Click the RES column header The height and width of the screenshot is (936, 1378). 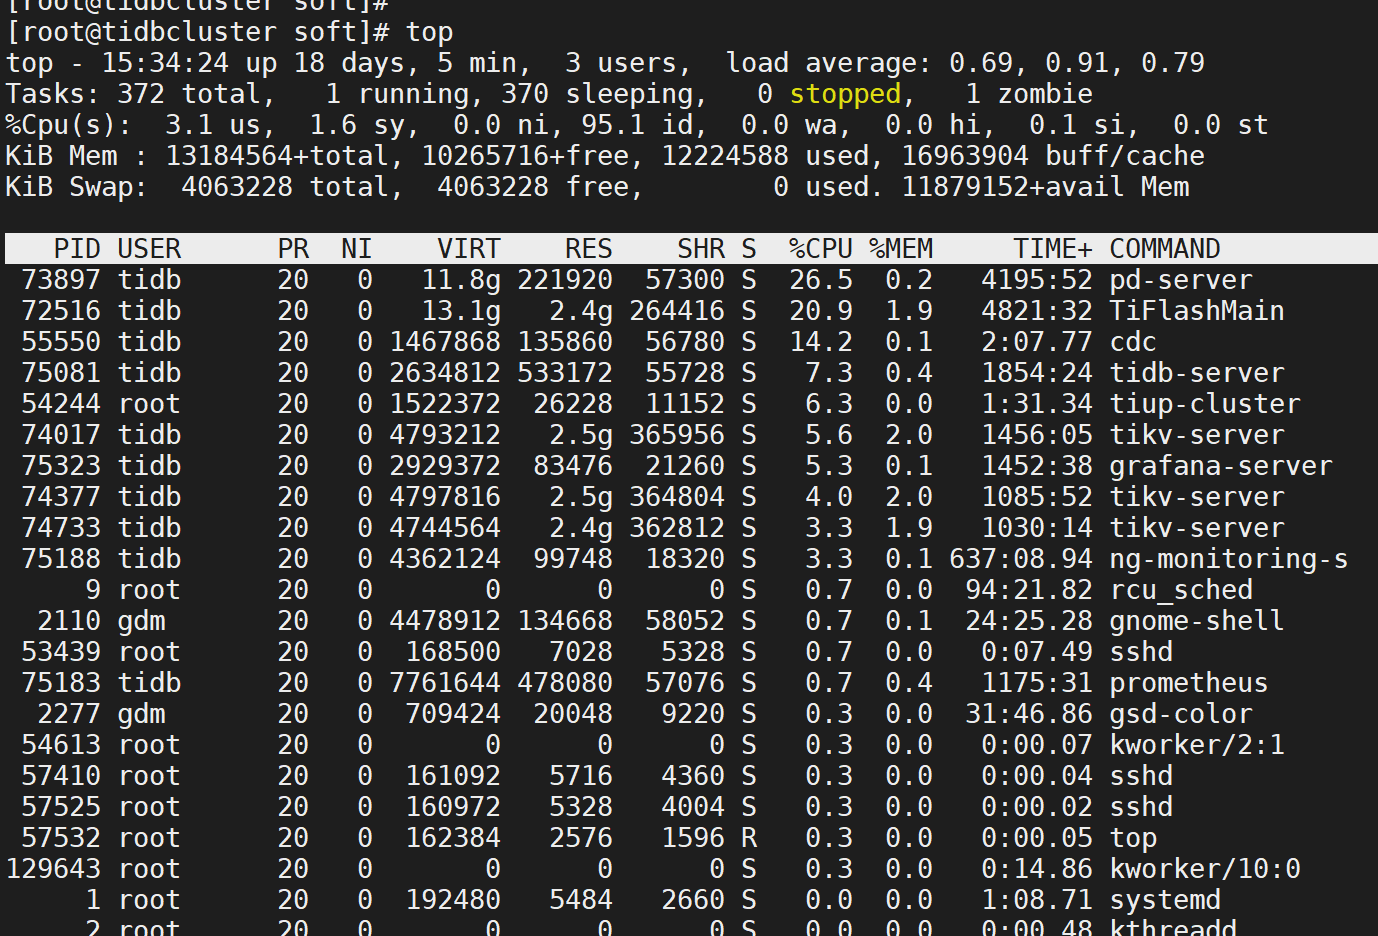coord(588,249)
